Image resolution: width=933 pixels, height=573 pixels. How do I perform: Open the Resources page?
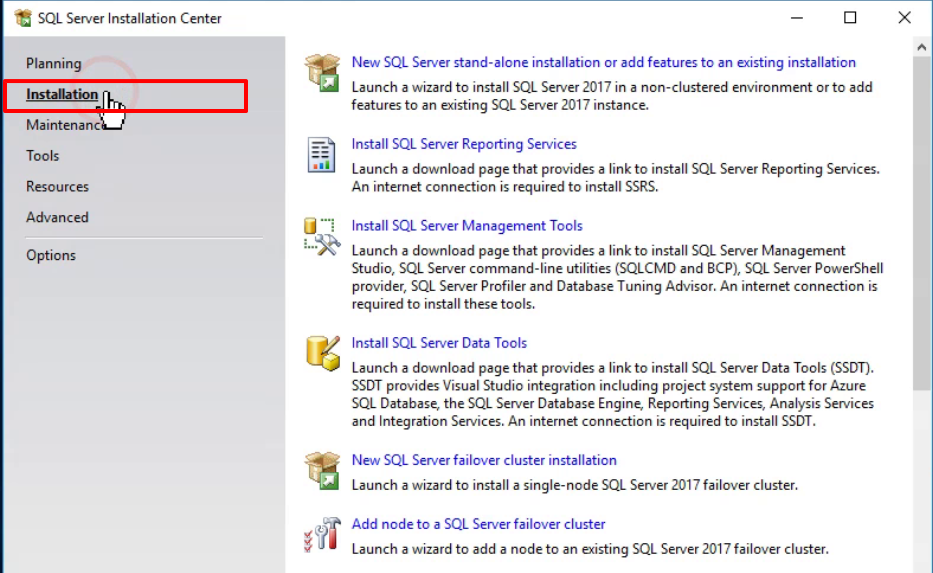[x=57, y=187]
